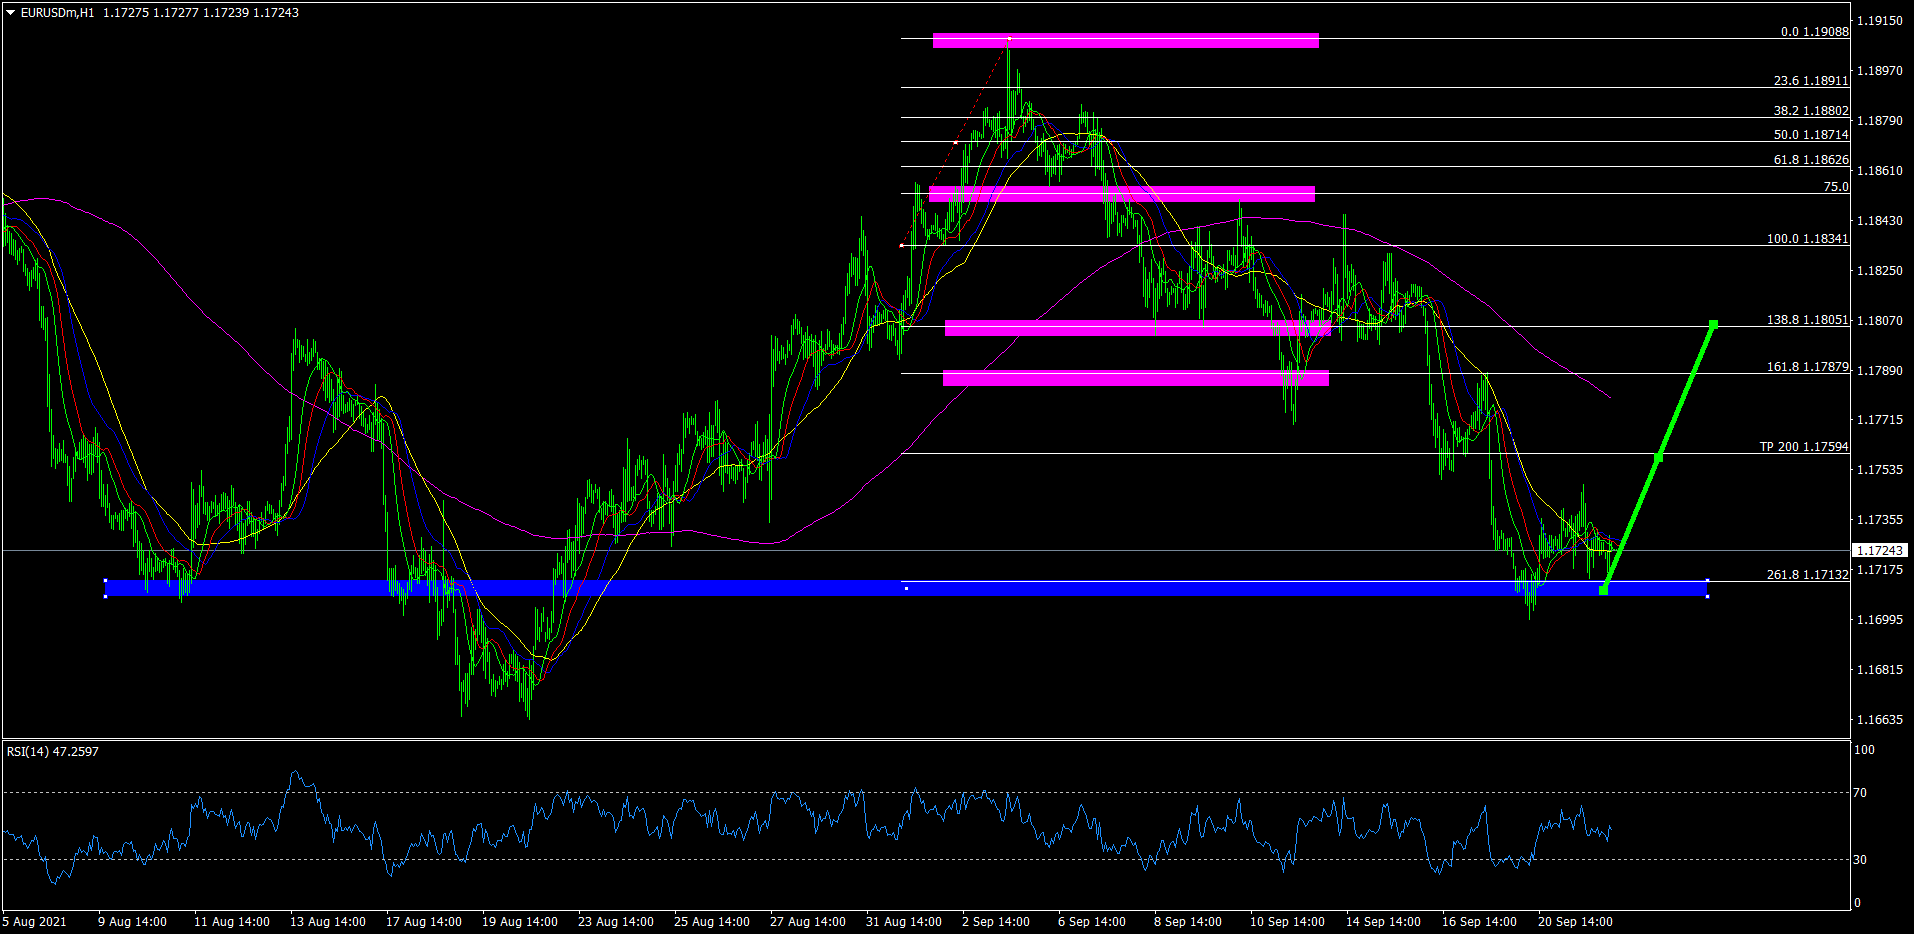Viewport: 1914px width, 934px height.
Task: Click the 20 Sep 14:00 time label
Action: (1575, 922)
